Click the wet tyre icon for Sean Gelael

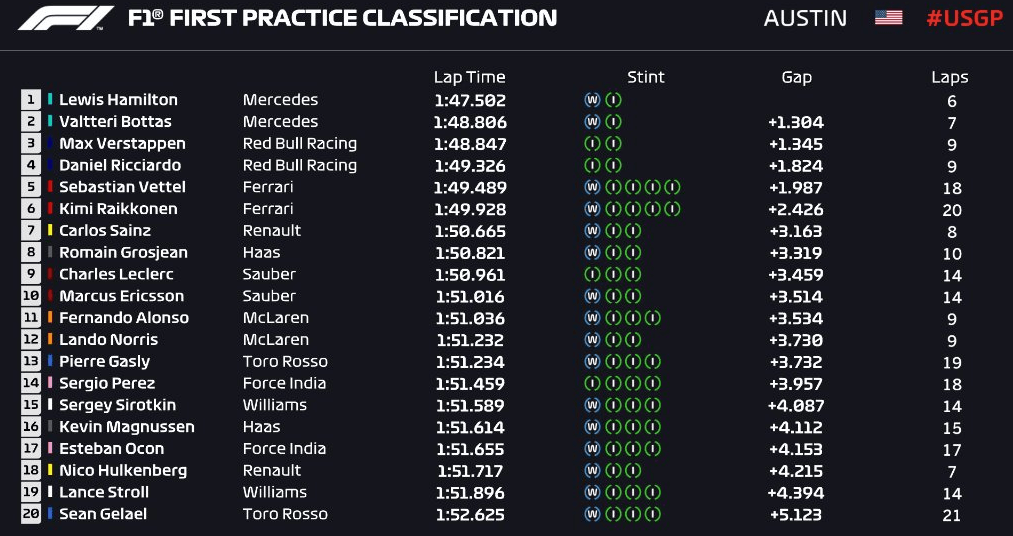click(x=592, y=514)
